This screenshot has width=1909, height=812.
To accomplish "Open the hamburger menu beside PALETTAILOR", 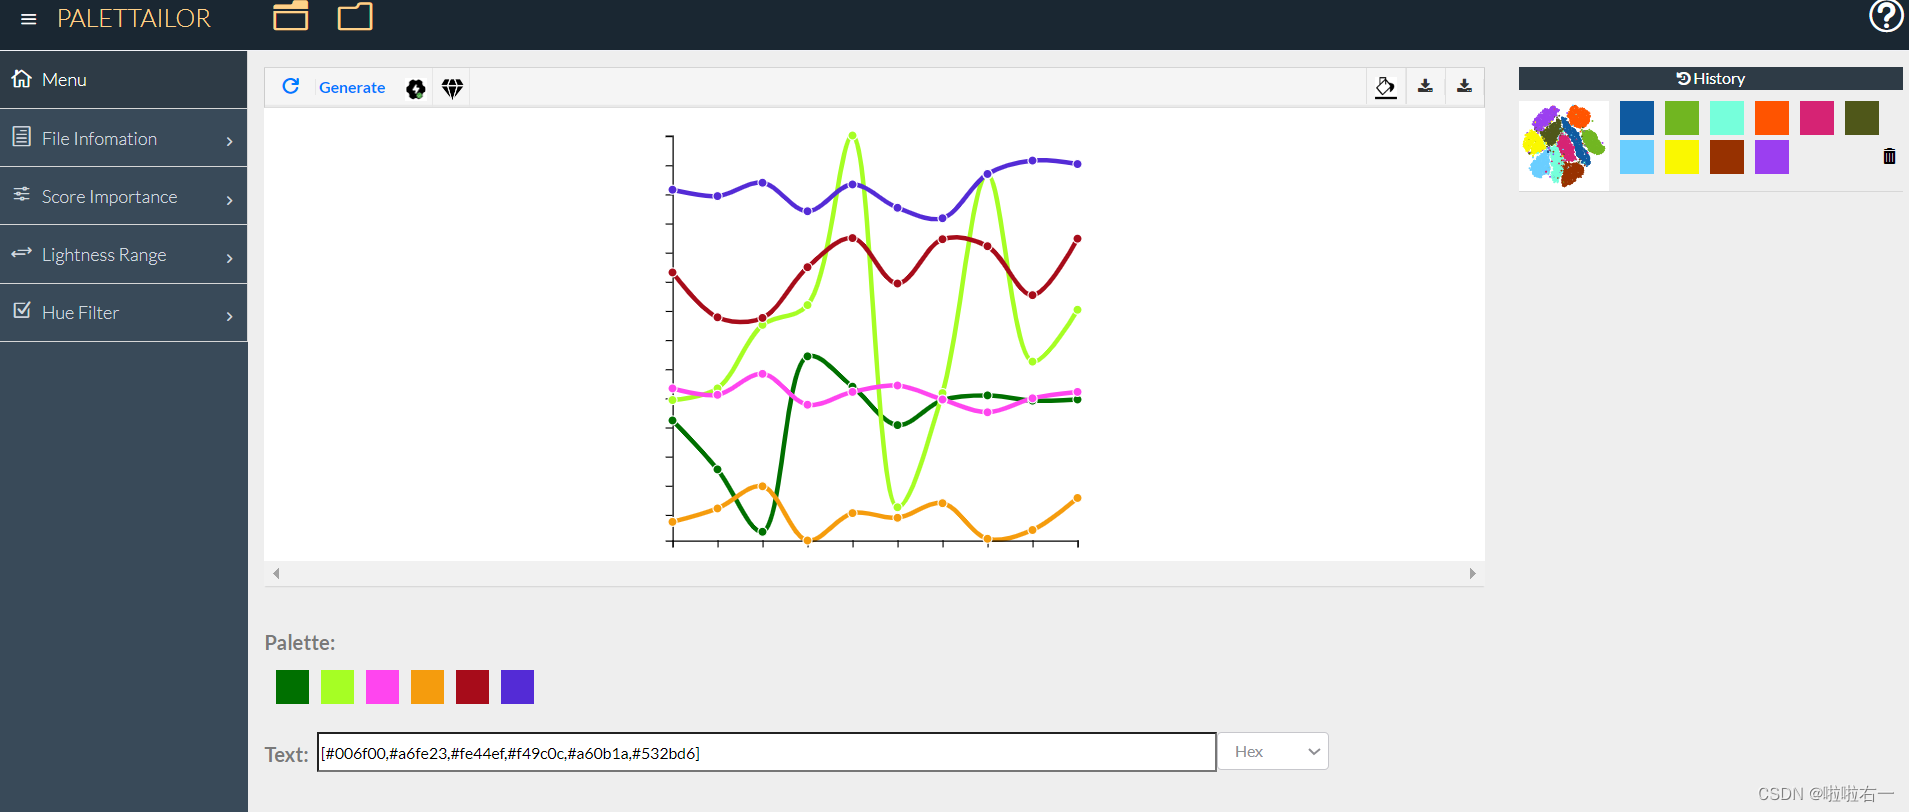I will [29, 19].
